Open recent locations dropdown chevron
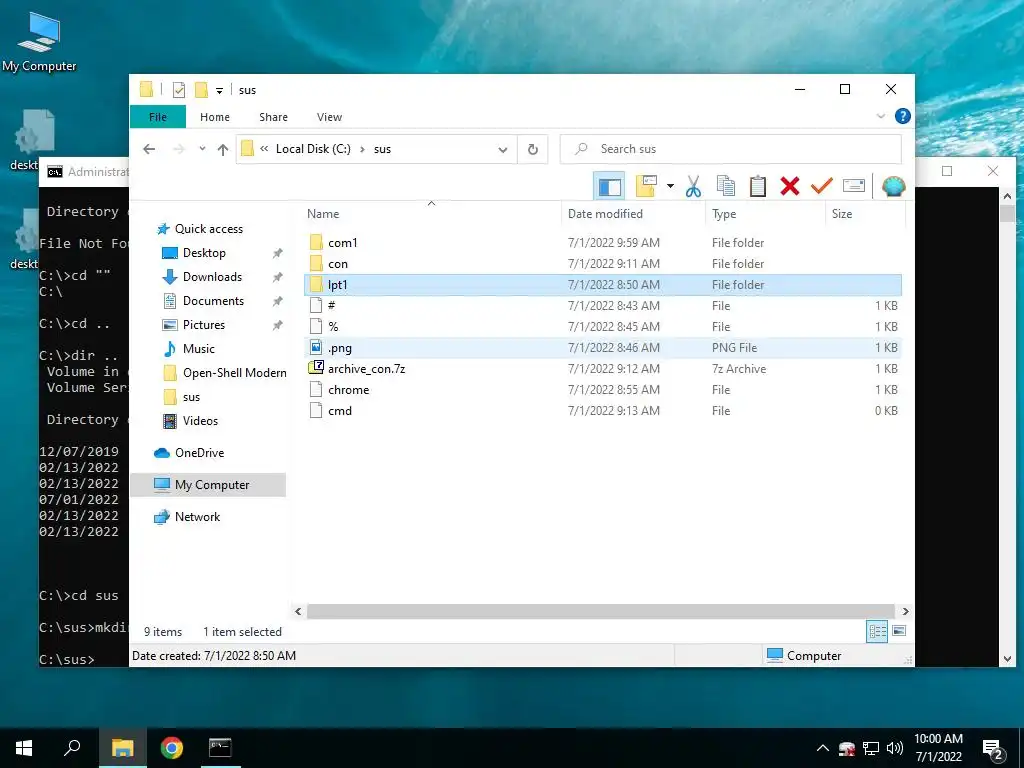The width and height of the screenshot is (1024, 768). (202, 149)
